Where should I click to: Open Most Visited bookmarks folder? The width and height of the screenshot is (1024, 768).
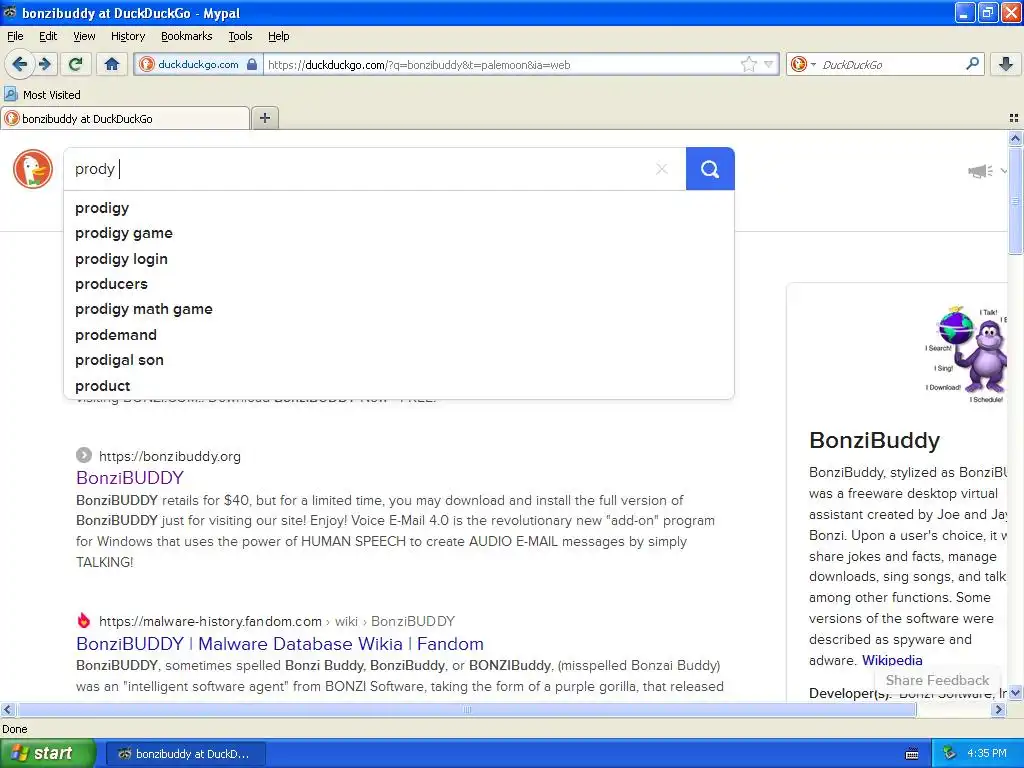coord(42,95)
